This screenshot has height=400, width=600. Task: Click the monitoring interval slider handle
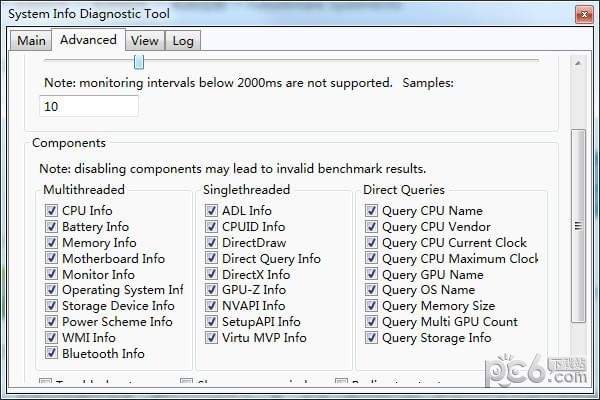point(139,62)
